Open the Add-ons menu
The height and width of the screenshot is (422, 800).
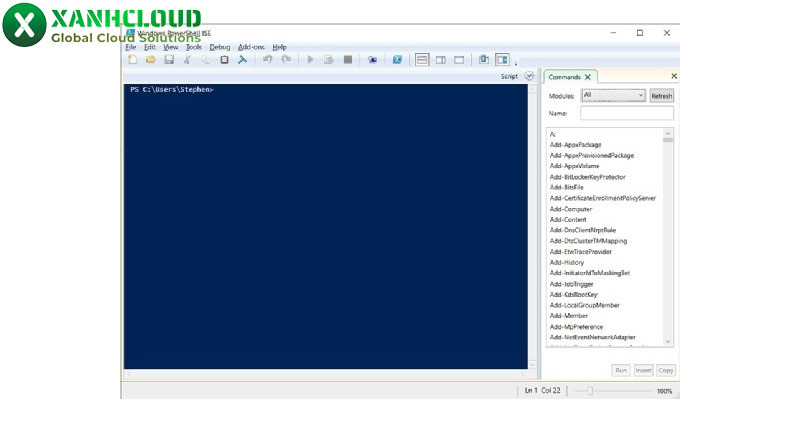[252, 47]
